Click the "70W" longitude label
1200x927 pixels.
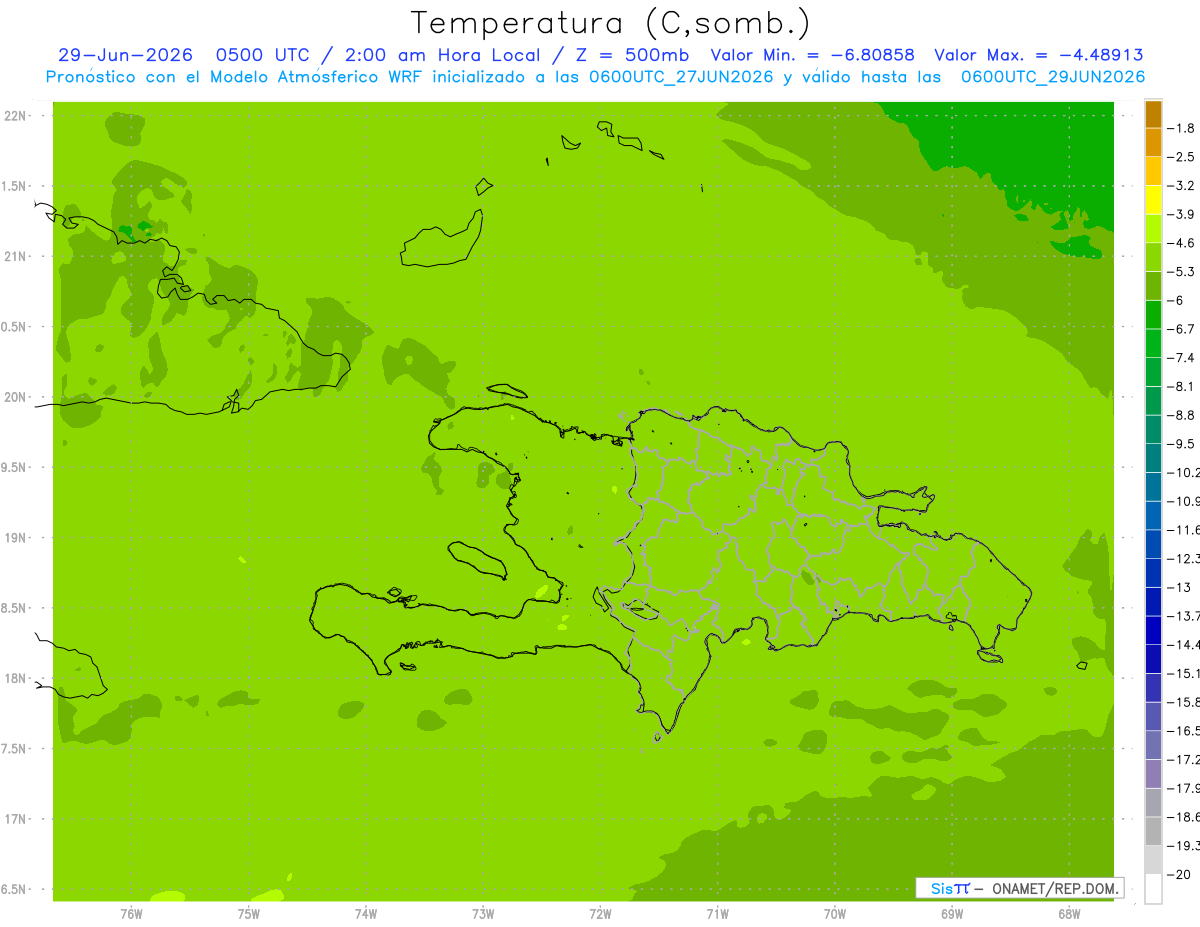pos(835,913)
